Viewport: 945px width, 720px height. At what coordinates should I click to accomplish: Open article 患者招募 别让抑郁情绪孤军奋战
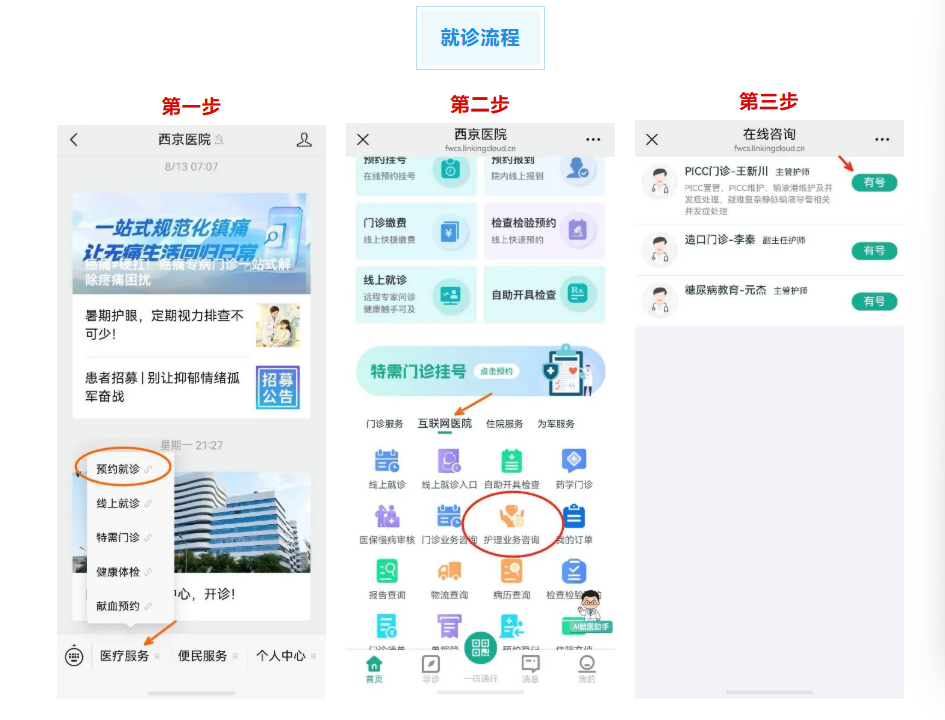[192, 387]
